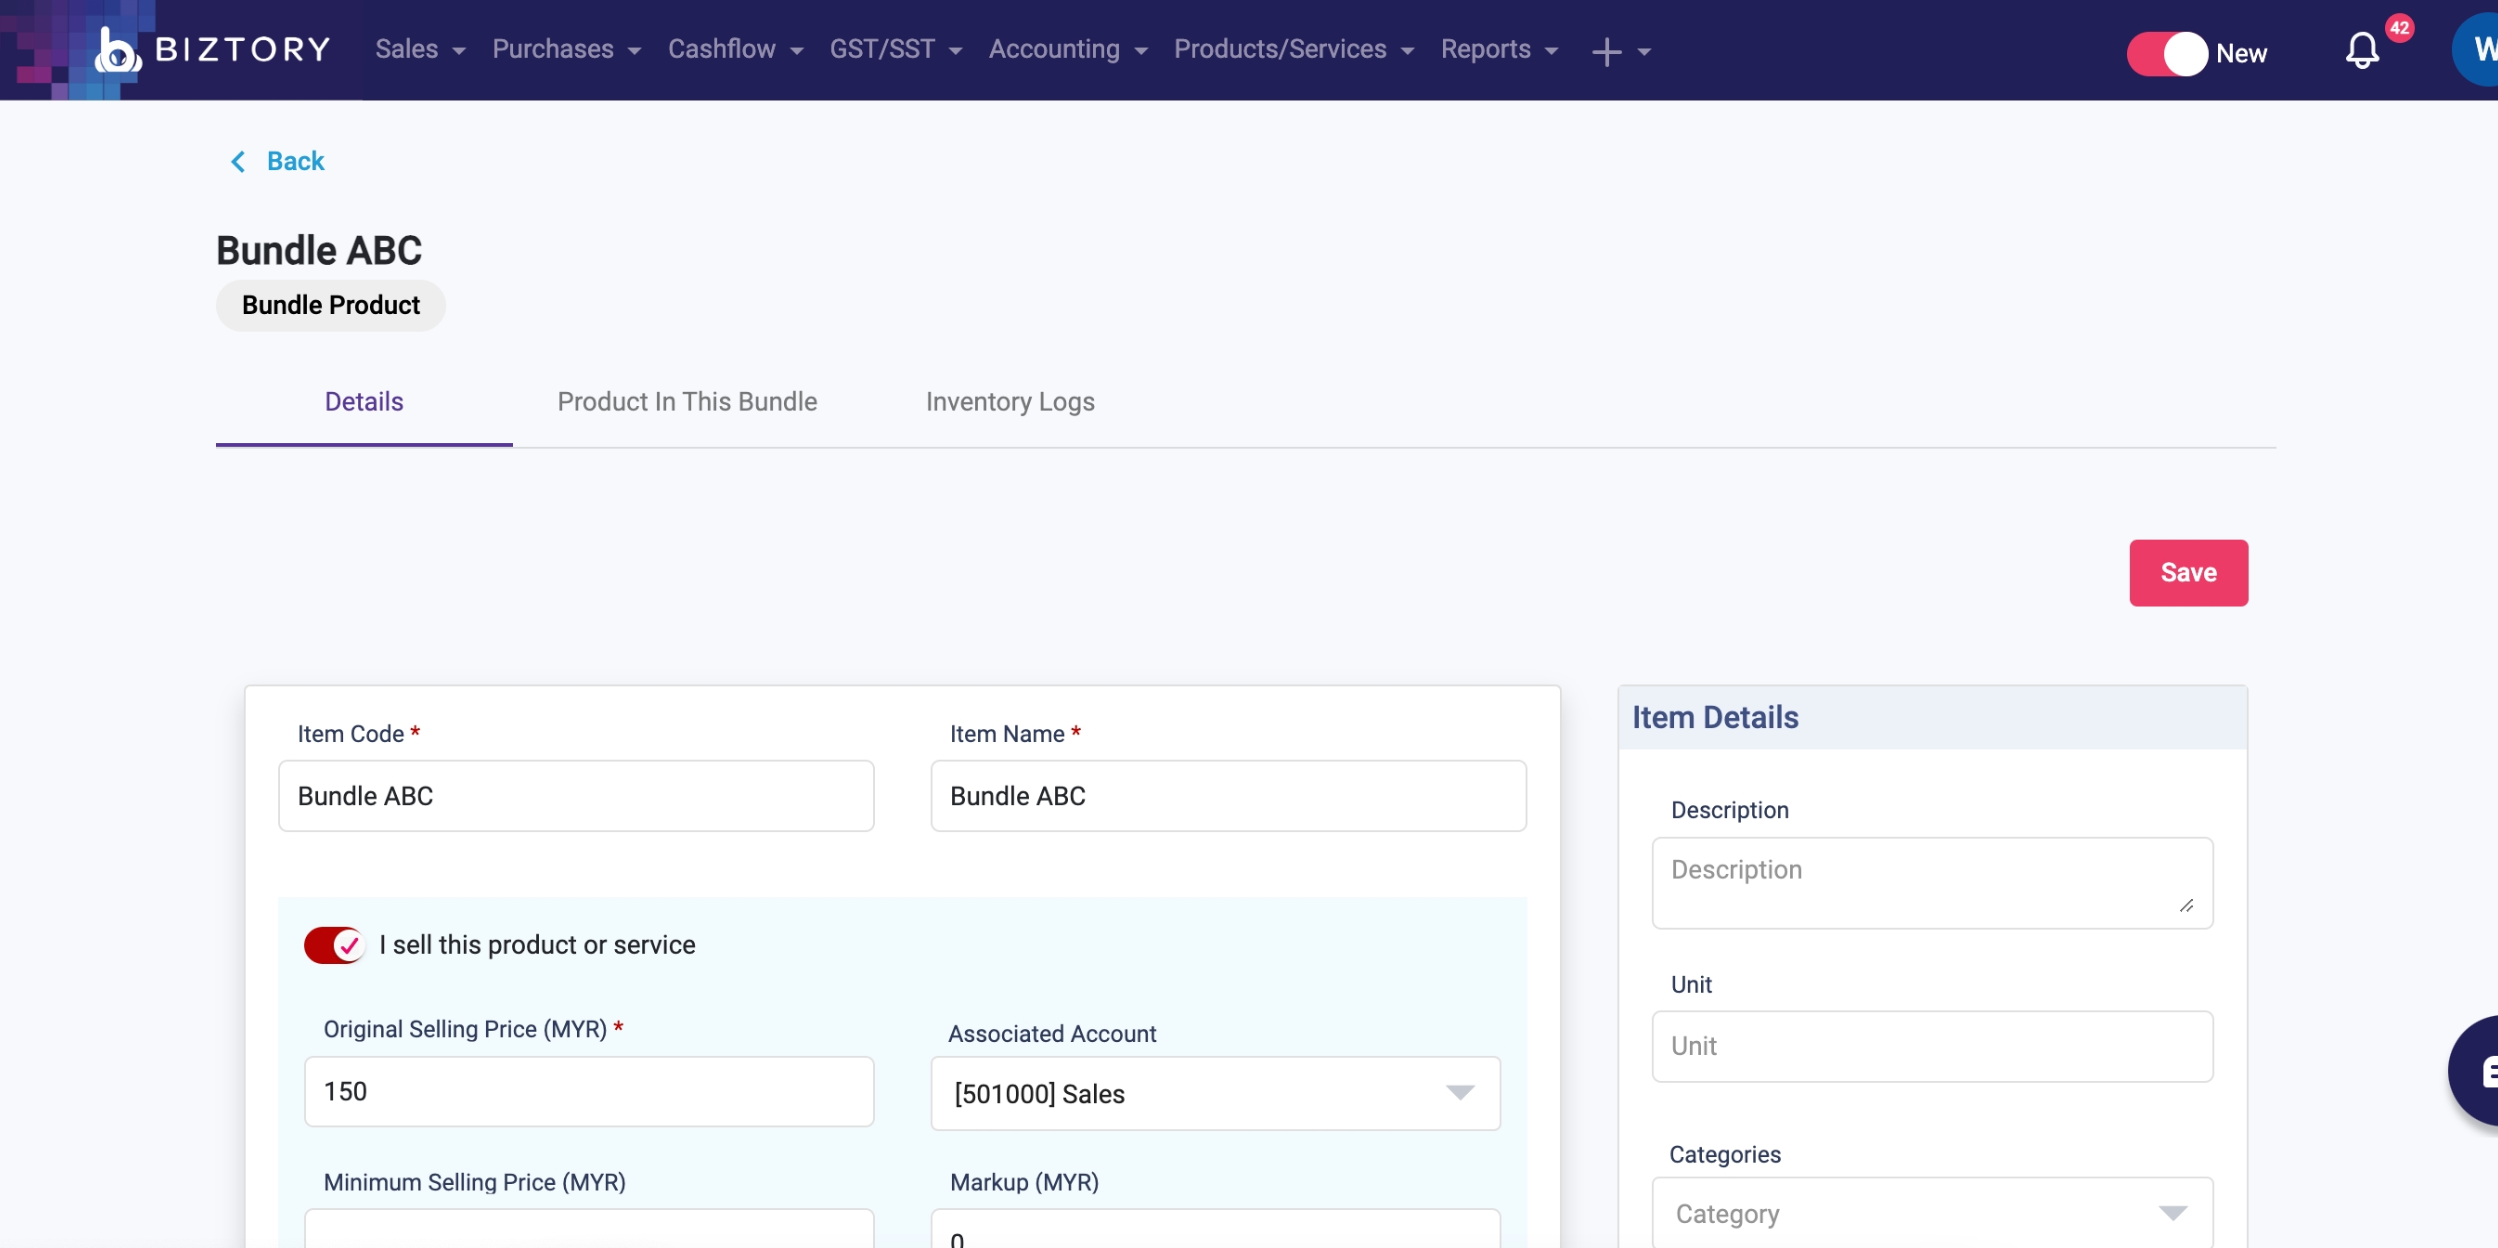Open the Inventory Logs tab
The image size is (2498, 1248).
click(1009, 402)
